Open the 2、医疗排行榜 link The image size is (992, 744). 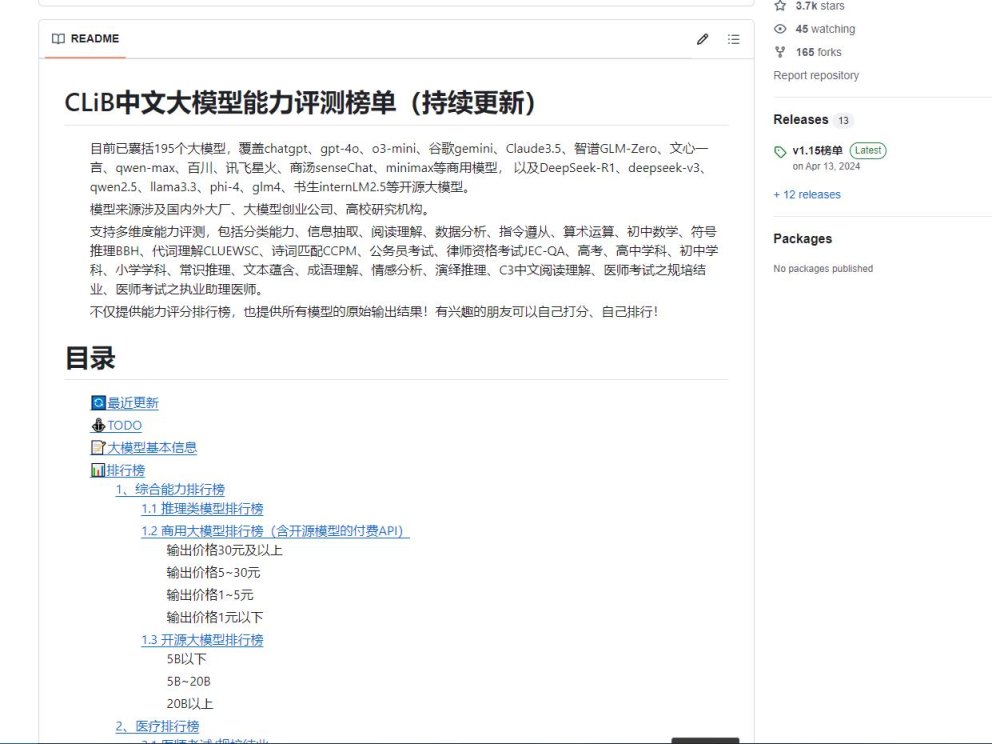click(x=158, y=726)
